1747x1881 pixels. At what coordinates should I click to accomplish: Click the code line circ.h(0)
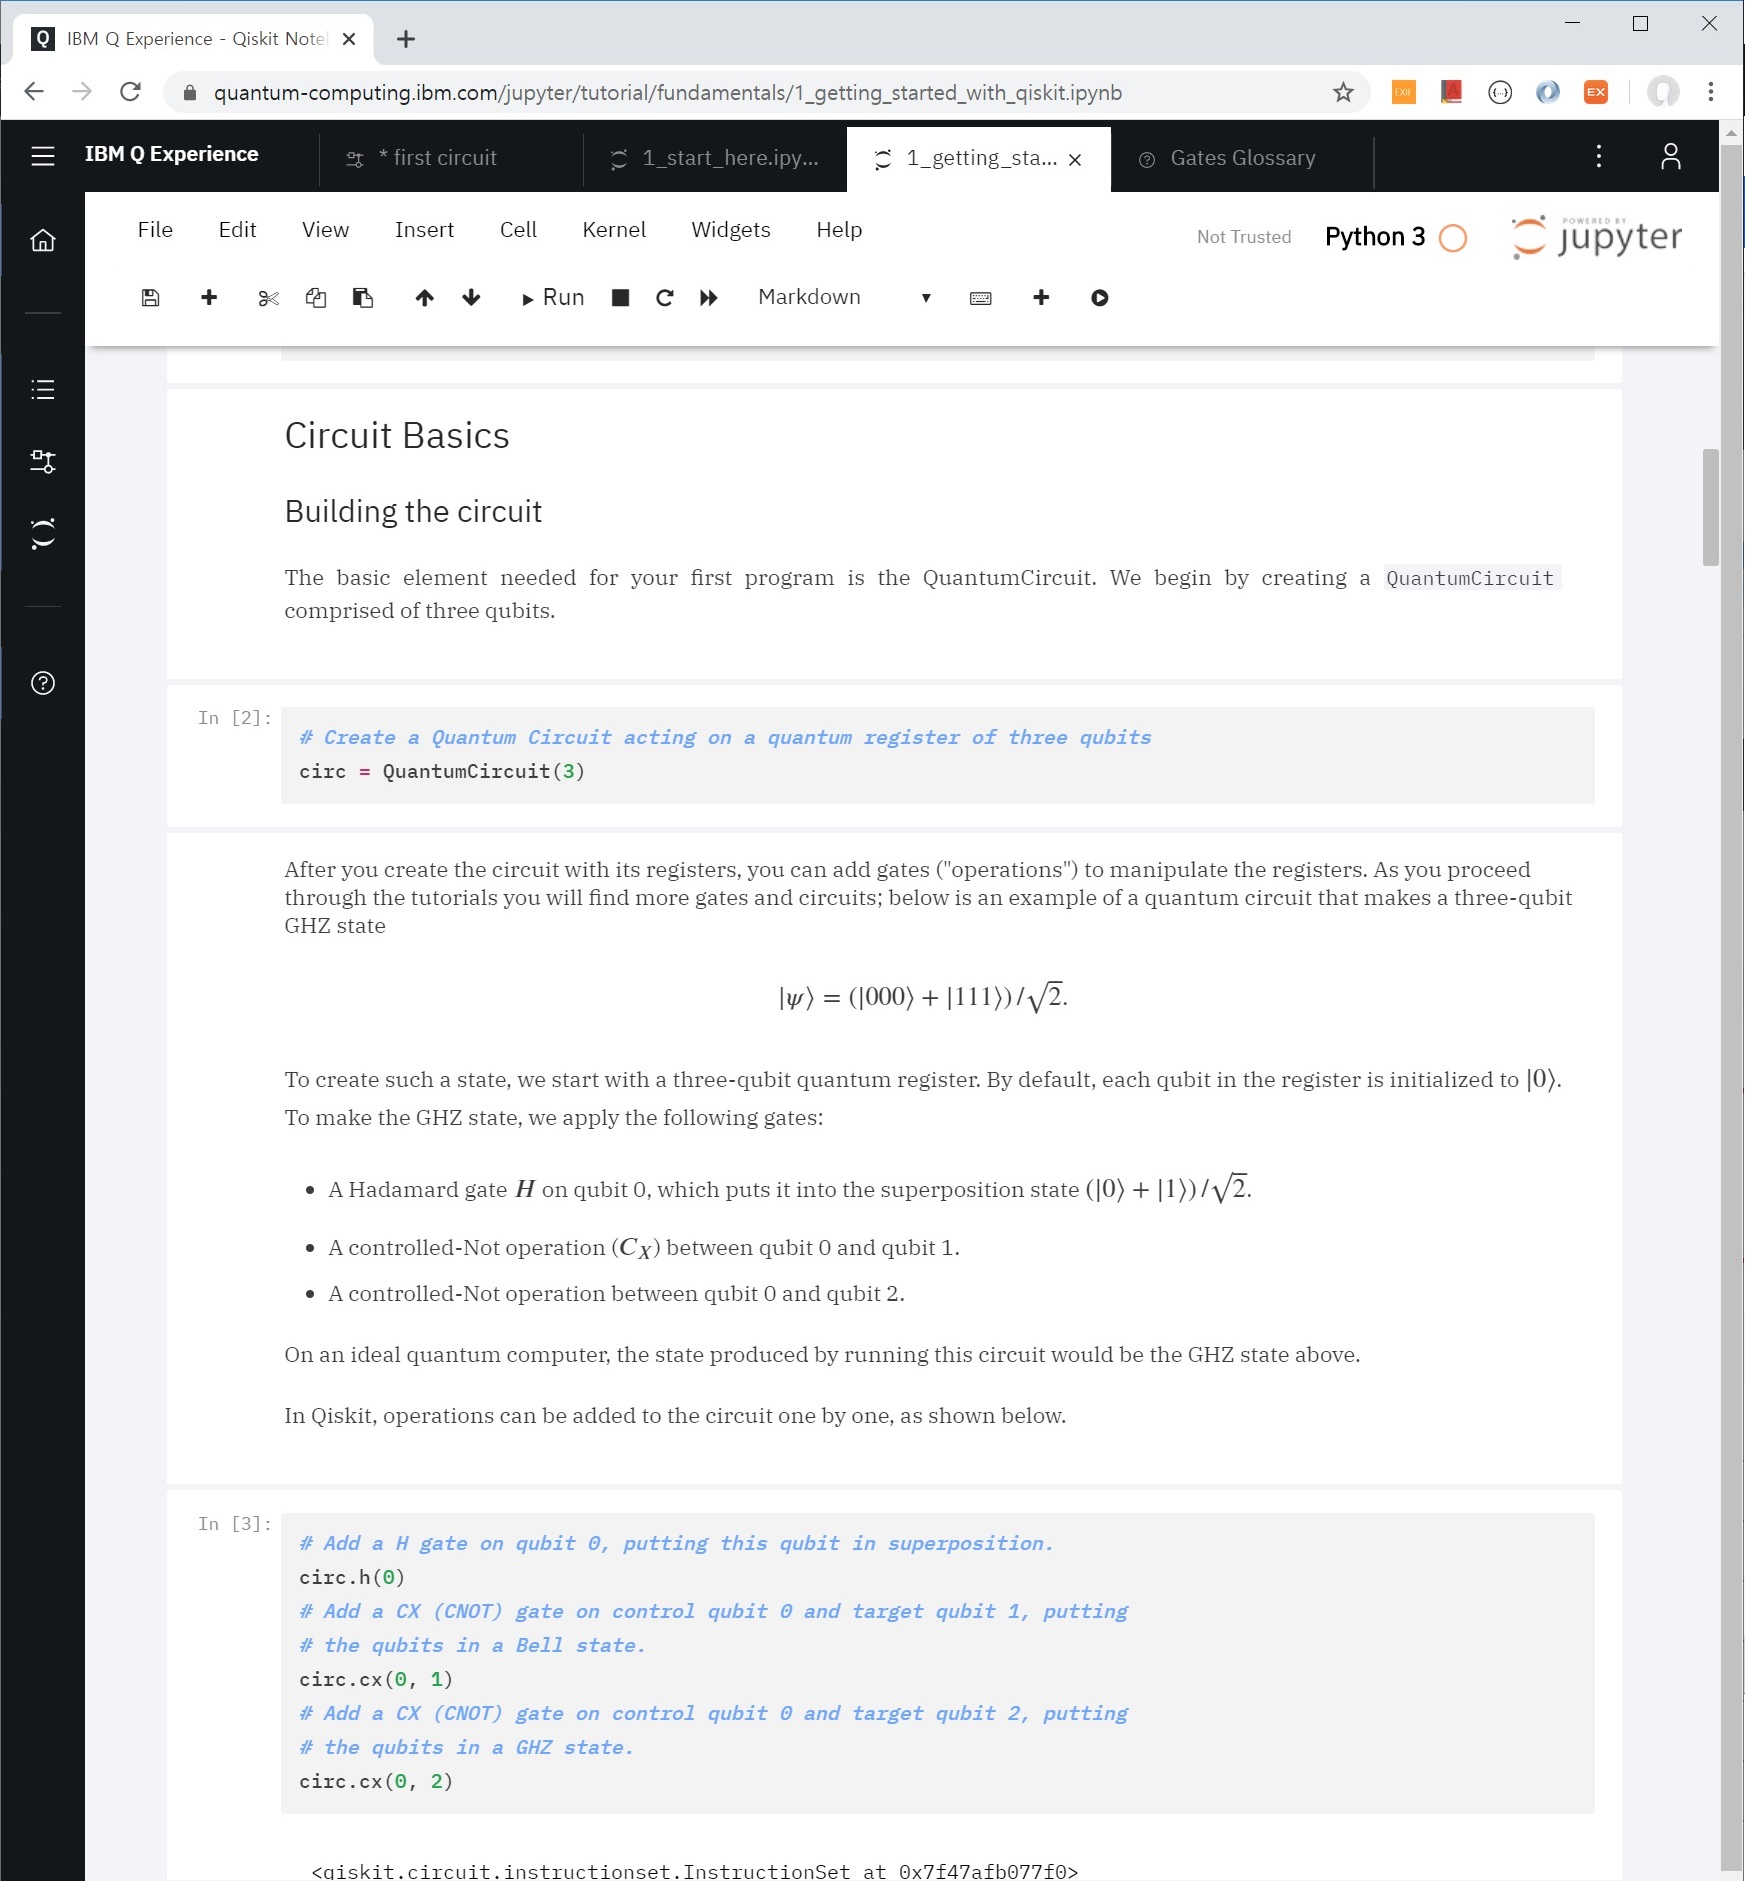(x=352, y=1577)
